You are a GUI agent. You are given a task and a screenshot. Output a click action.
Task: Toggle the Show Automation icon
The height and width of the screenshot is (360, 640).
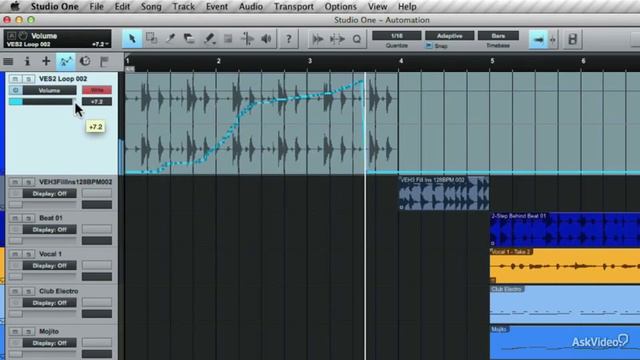[x=66, y=62]
